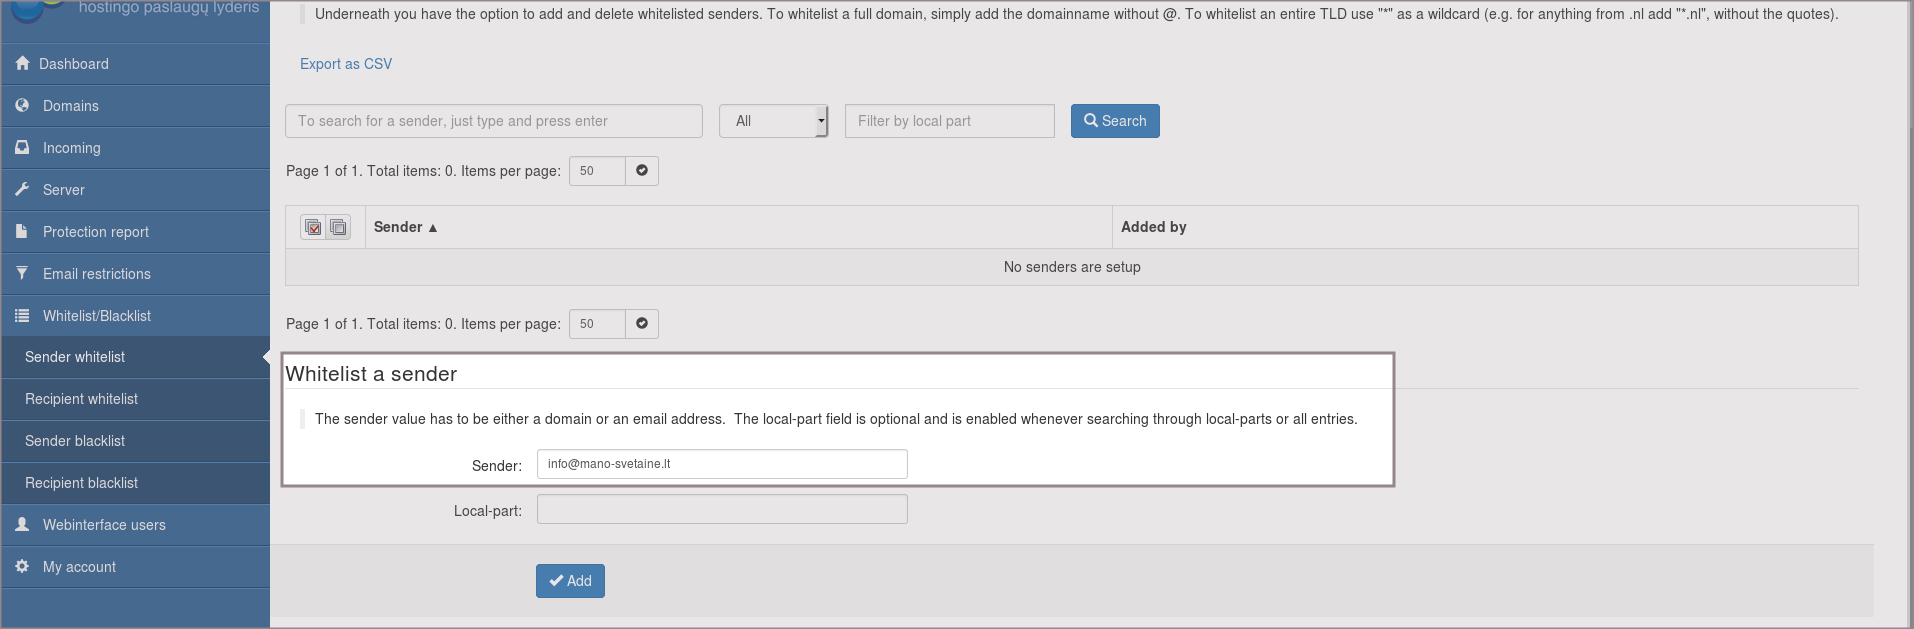Image resolution: width=1914 pixels, height=629 pixels.
Task: Click the My account gear icon
Action: click(x=23, y=566)
